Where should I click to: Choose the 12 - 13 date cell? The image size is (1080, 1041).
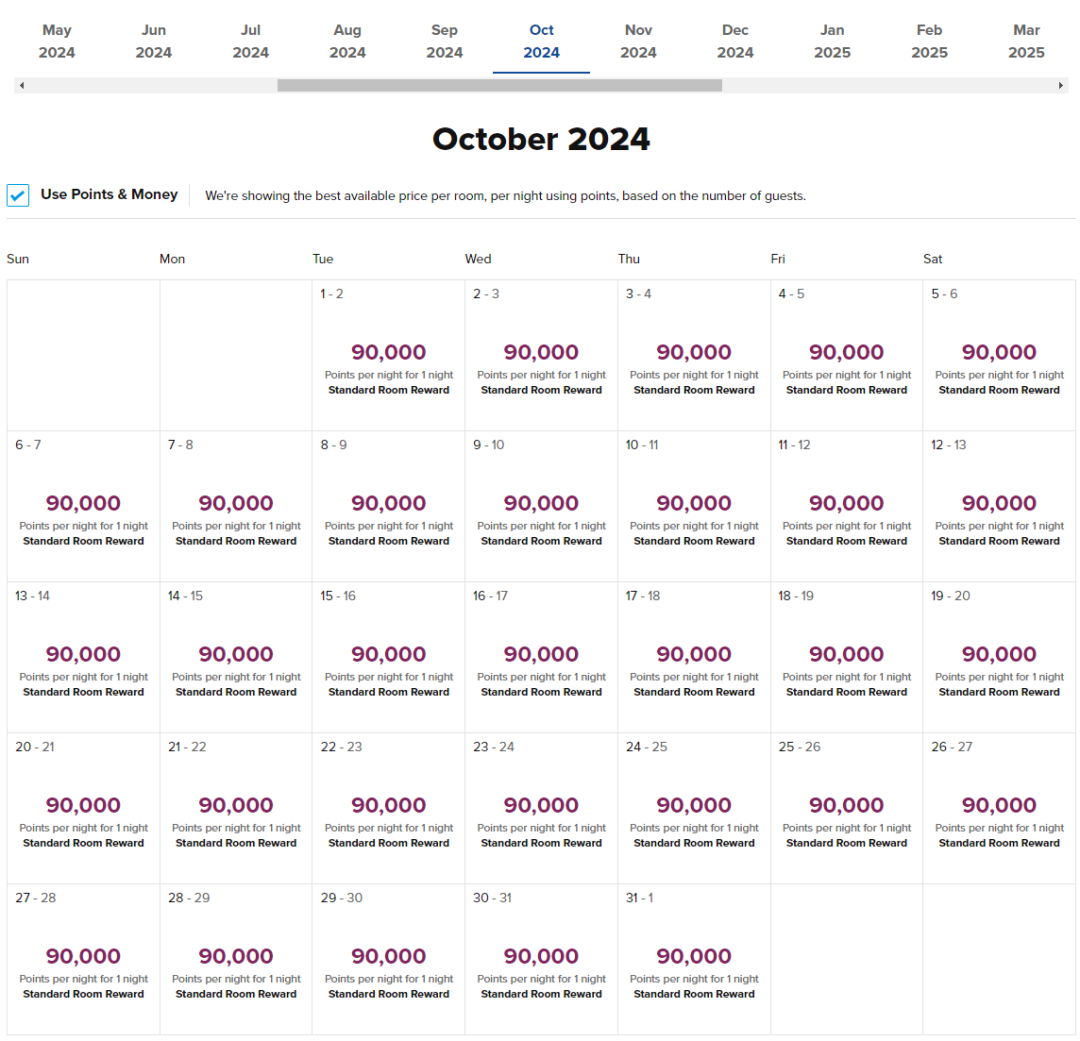(x=999, y=506)
